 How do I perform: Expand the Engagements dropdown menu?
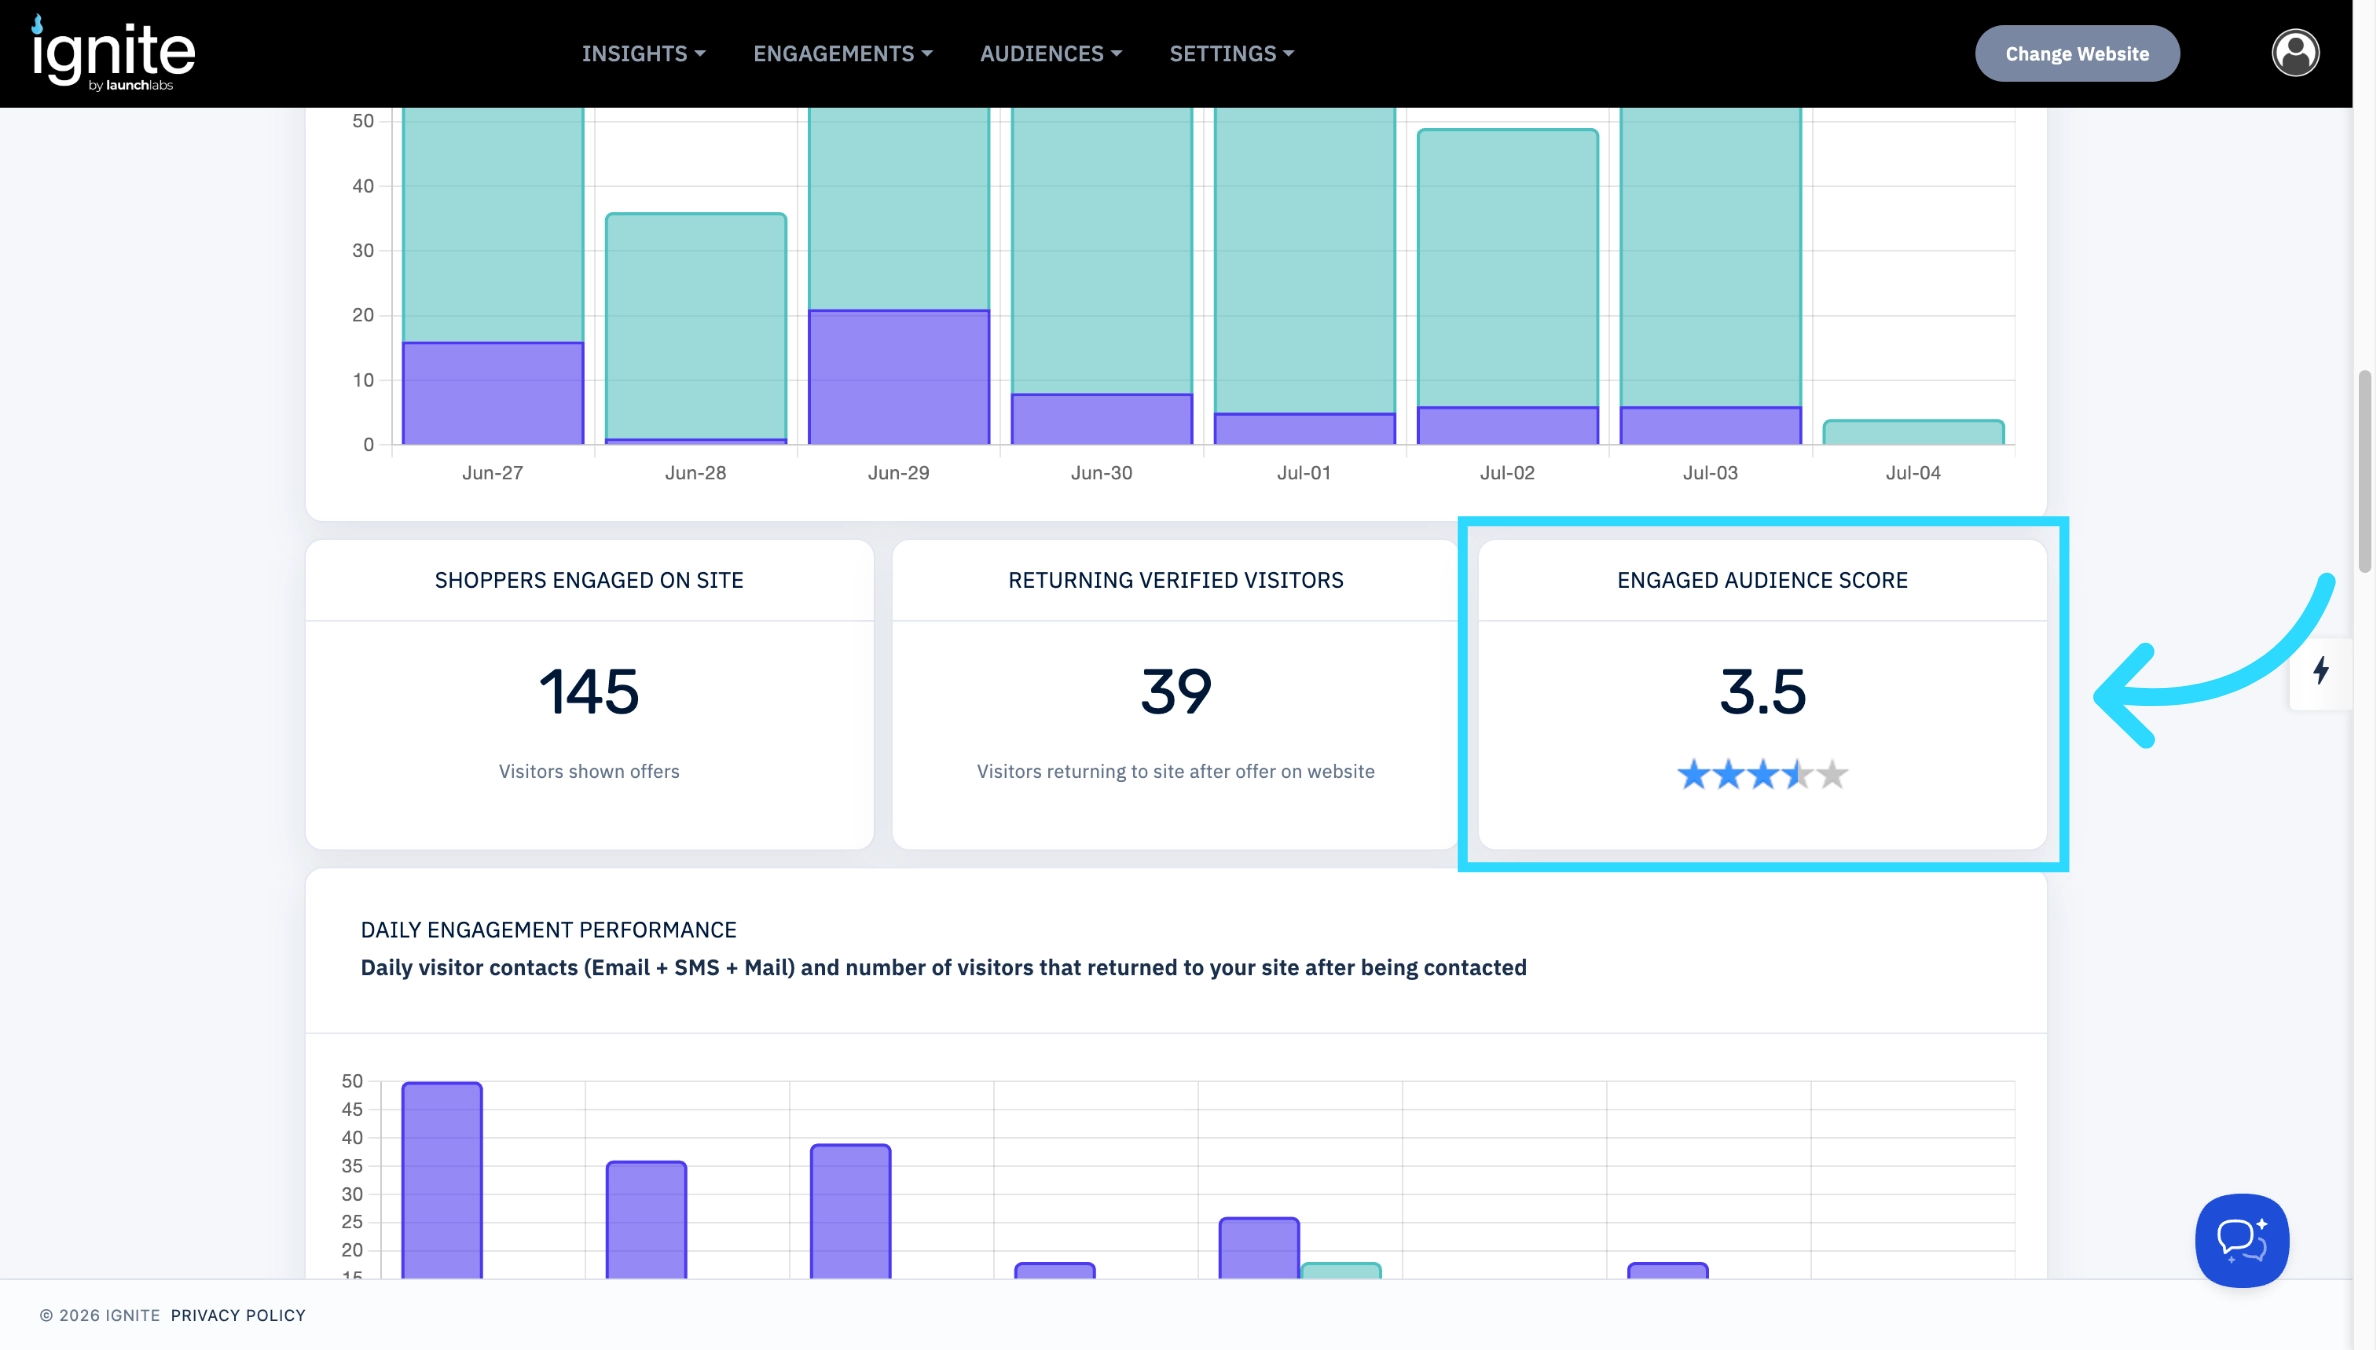click(843, 54)
